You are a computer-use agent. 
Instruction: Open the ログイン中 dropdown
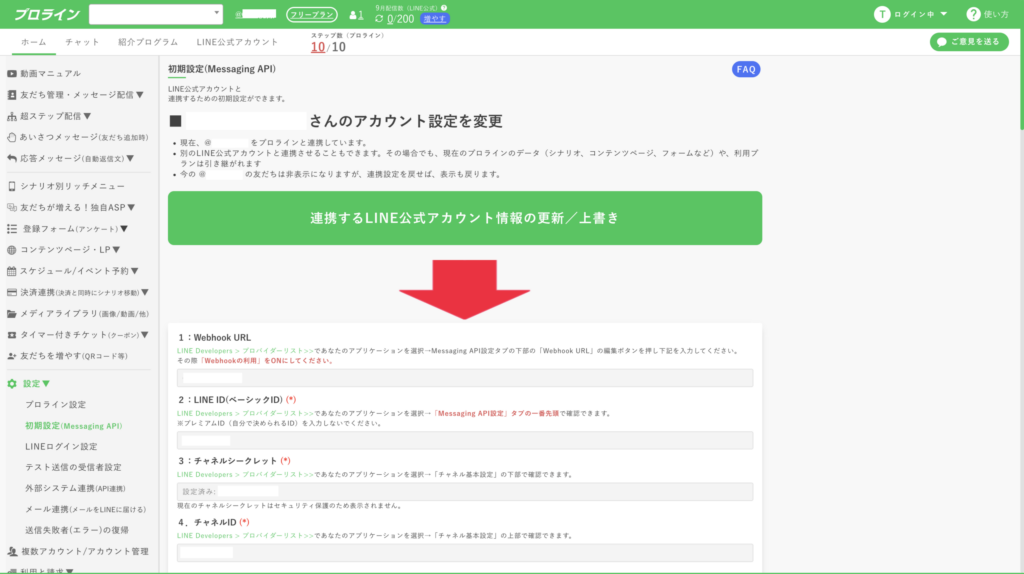click(920, 14)
